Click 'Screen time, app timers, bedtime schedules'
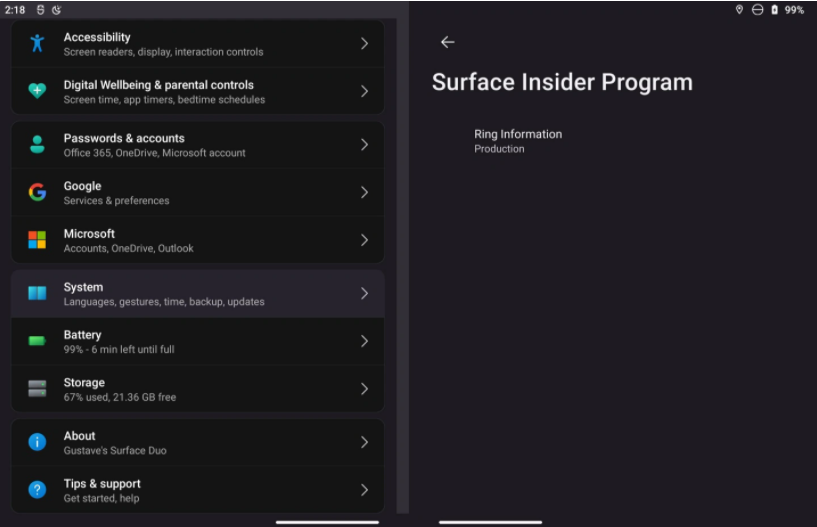The width and height of the screenshot is (817, 527). tap(164, 100)
